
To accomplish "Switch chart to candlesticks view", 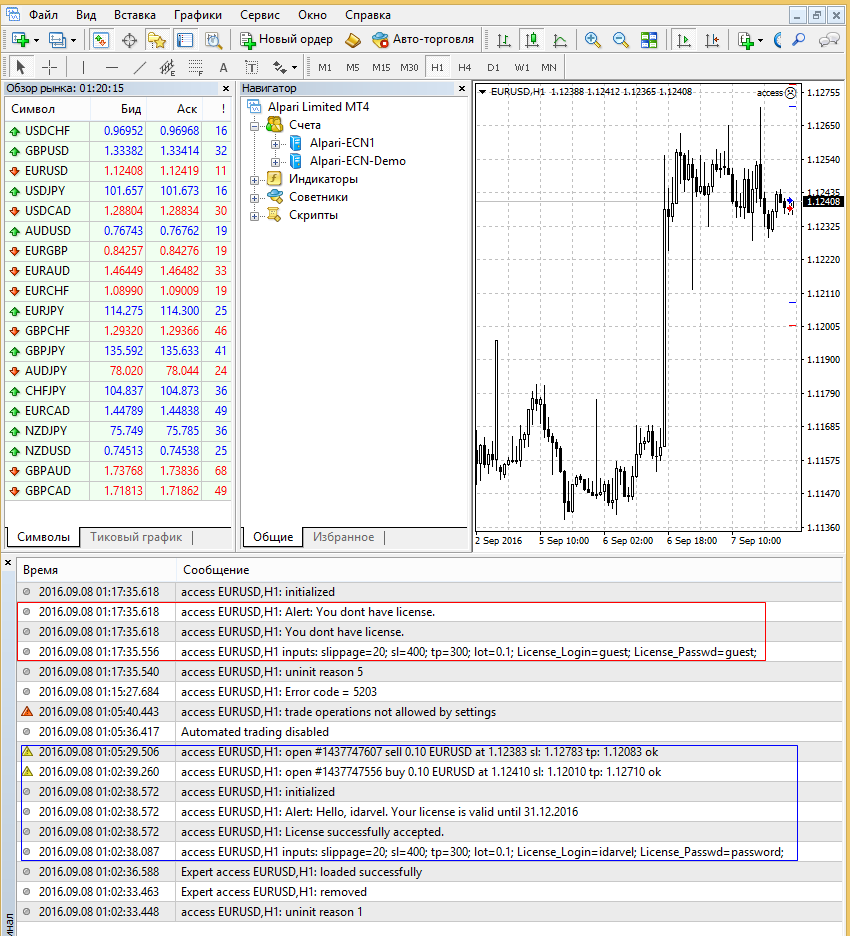I will coord(532,40).
